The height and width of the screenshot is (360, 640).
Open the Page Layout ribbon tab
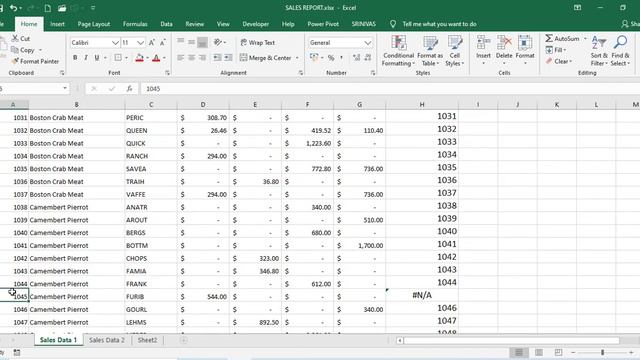tap(94, 24)
